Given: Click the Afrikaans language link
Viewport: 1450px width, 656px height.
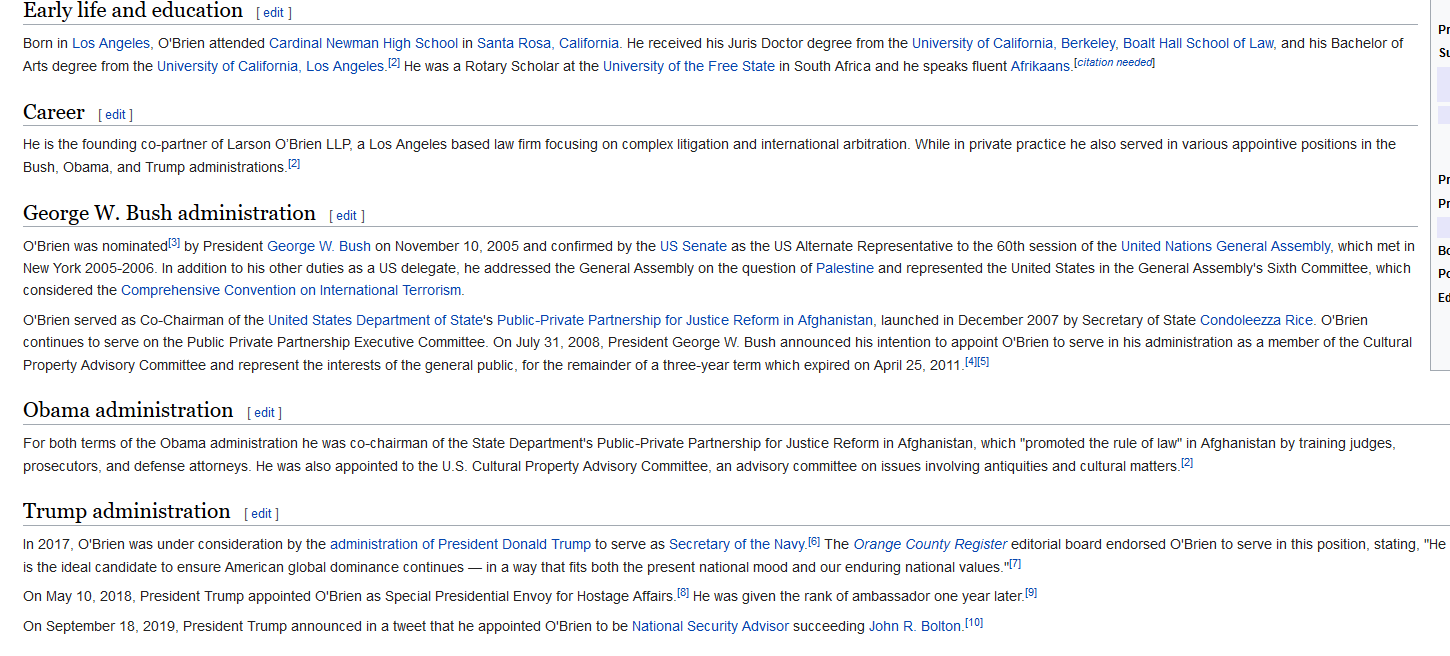Looking at the screenshot, I should pyautogui.click(x=1040, y=66).
